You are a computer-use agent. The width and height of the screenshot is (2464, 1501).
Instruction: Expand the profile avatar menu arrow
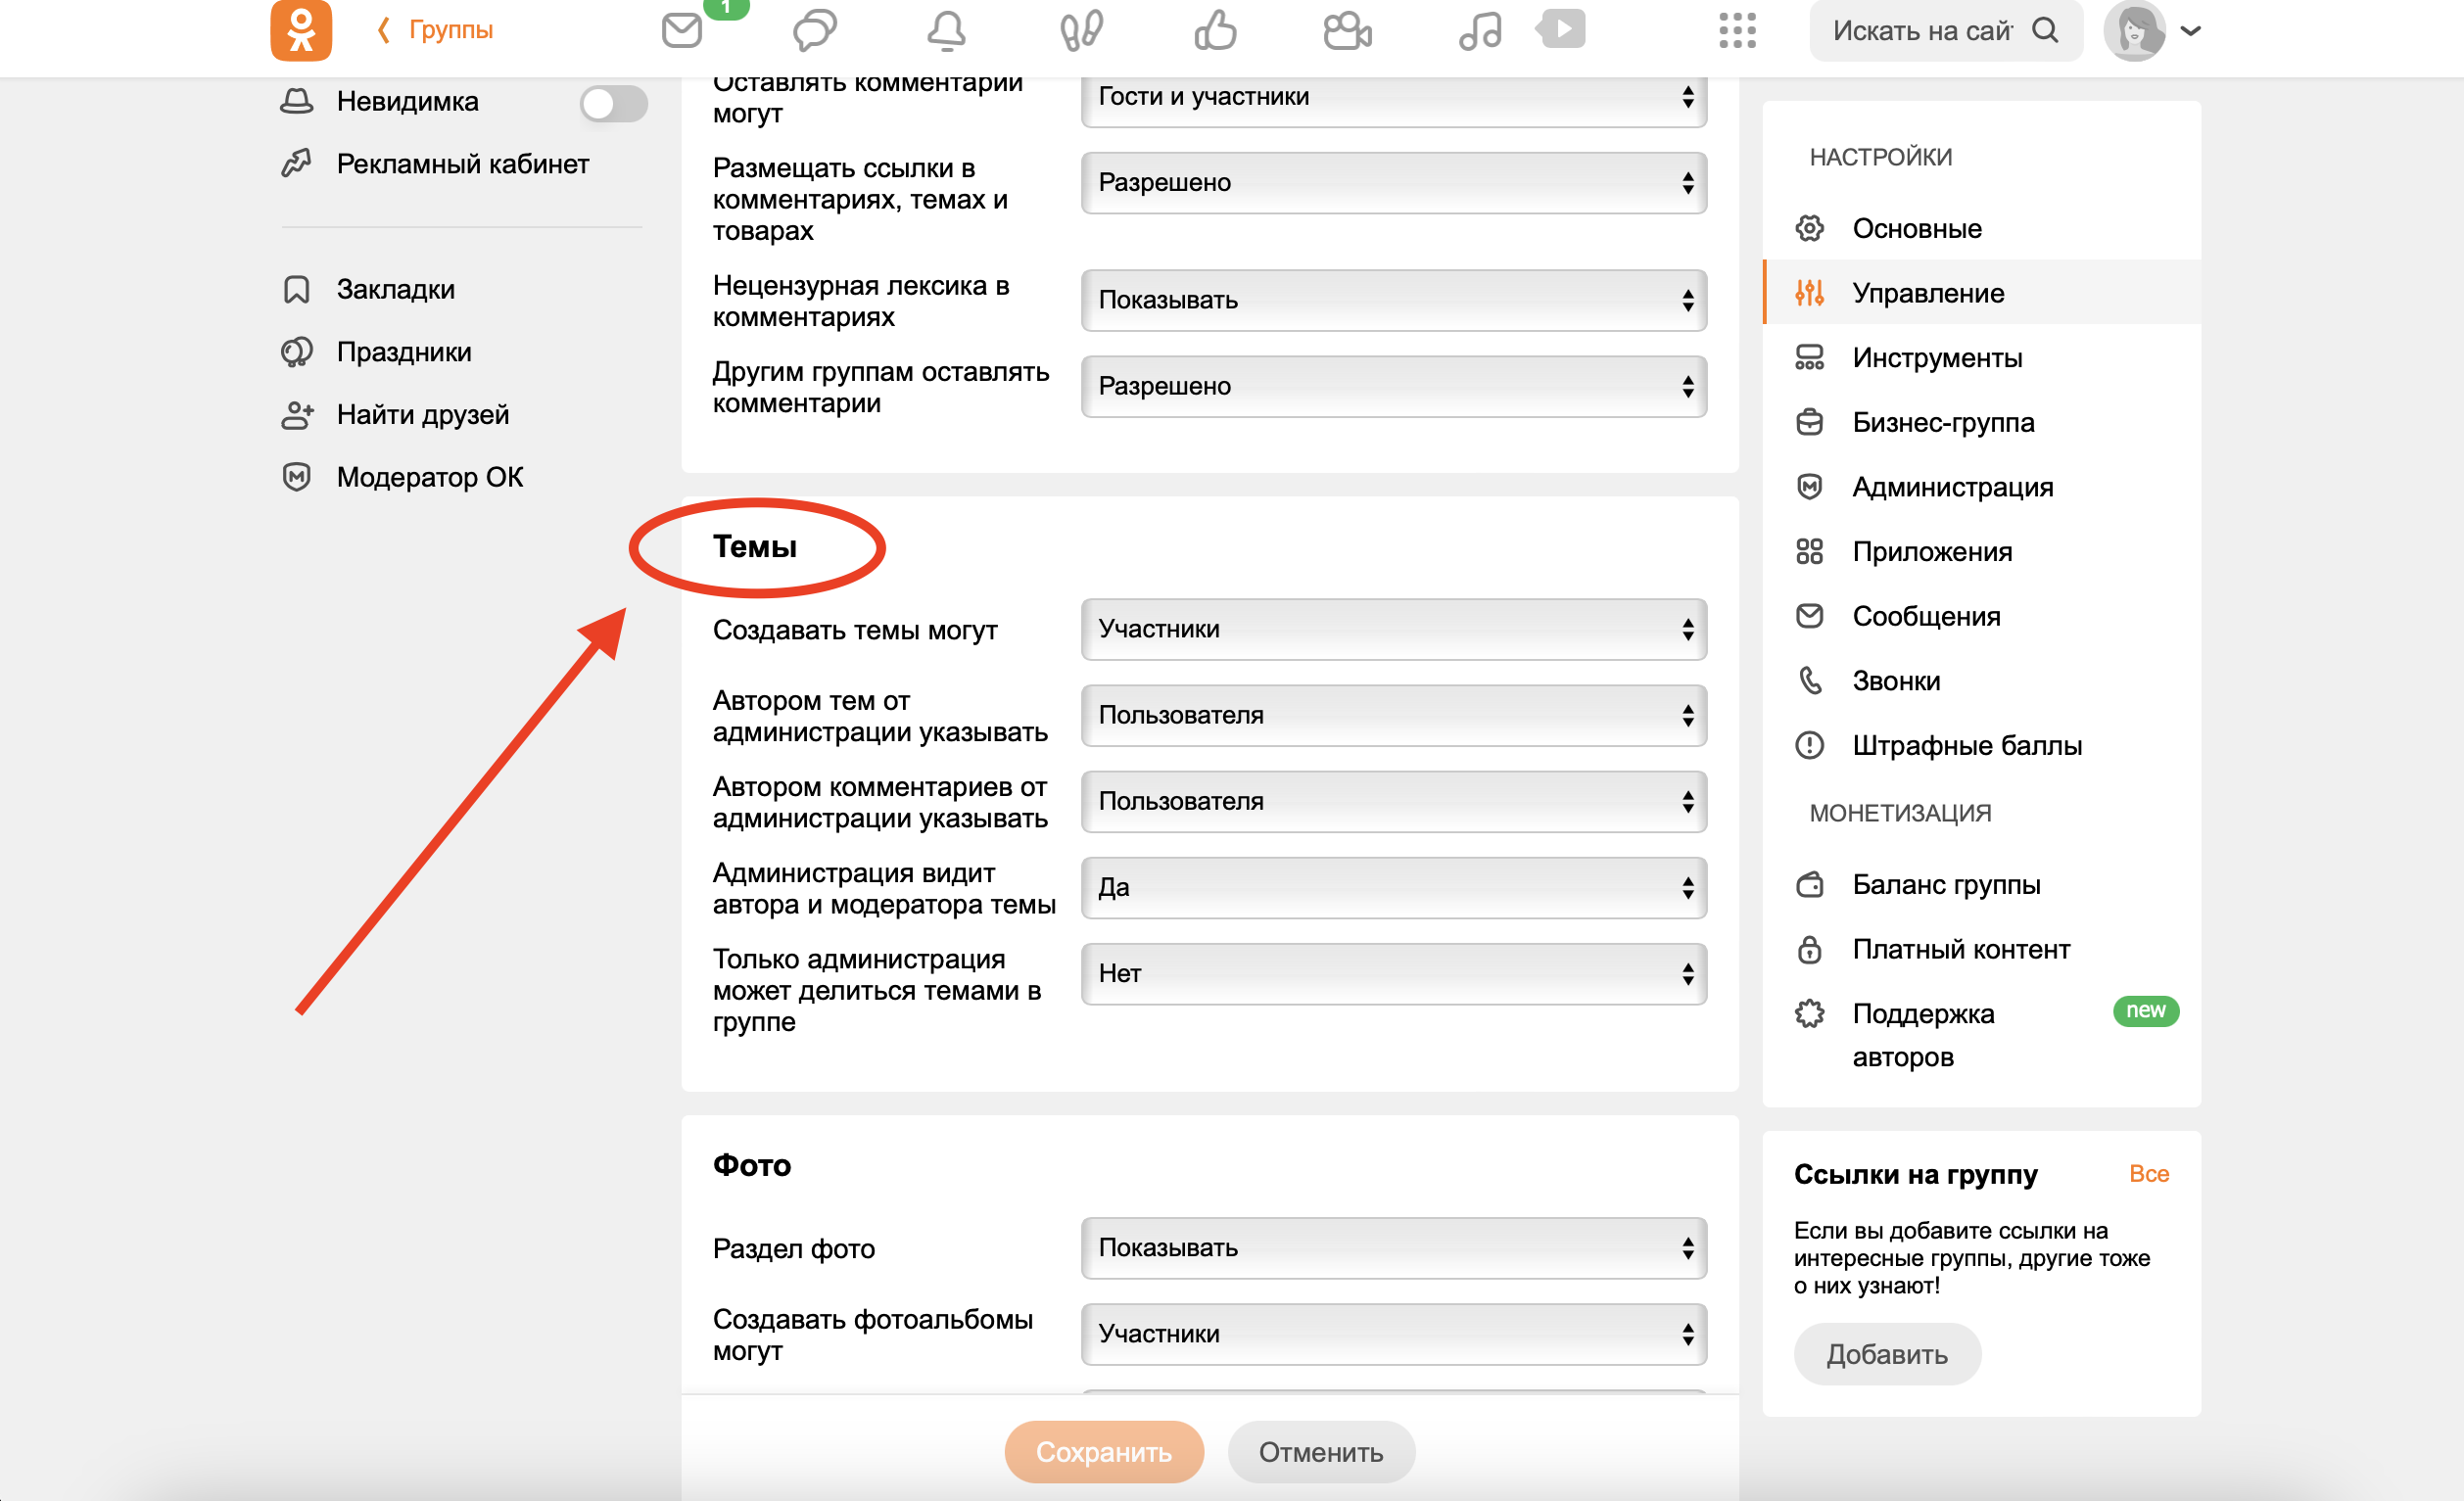point(2190,31)
